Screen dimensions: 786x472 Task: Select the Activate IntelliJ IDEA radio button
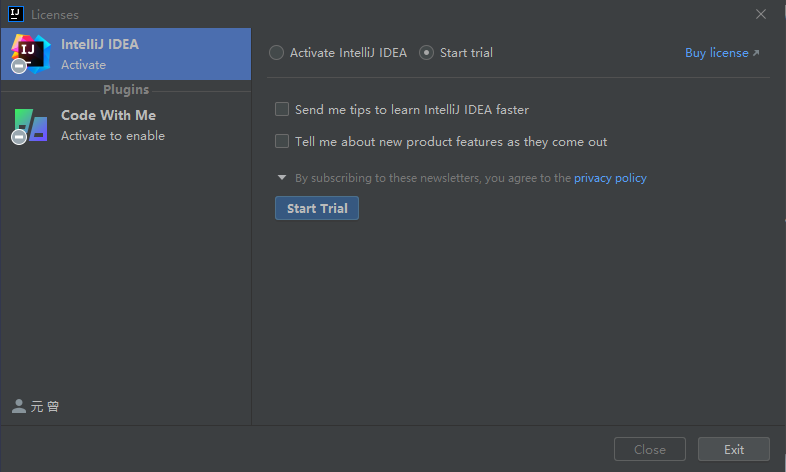(277, 53)
